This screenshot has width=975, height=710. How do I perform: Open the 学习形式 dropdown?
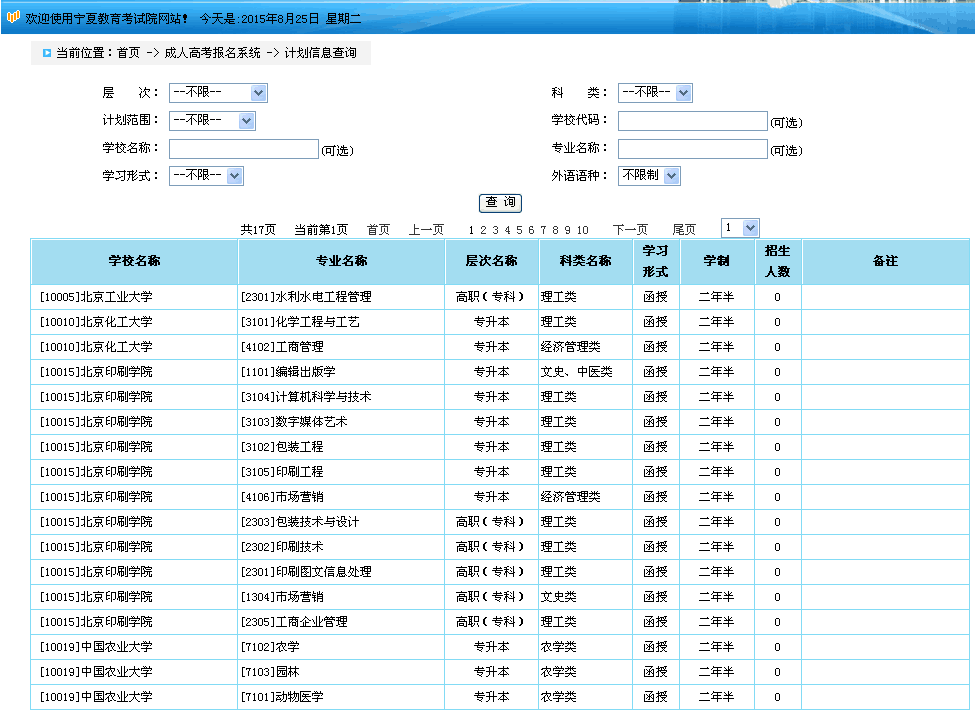click(x=206, y=175)
